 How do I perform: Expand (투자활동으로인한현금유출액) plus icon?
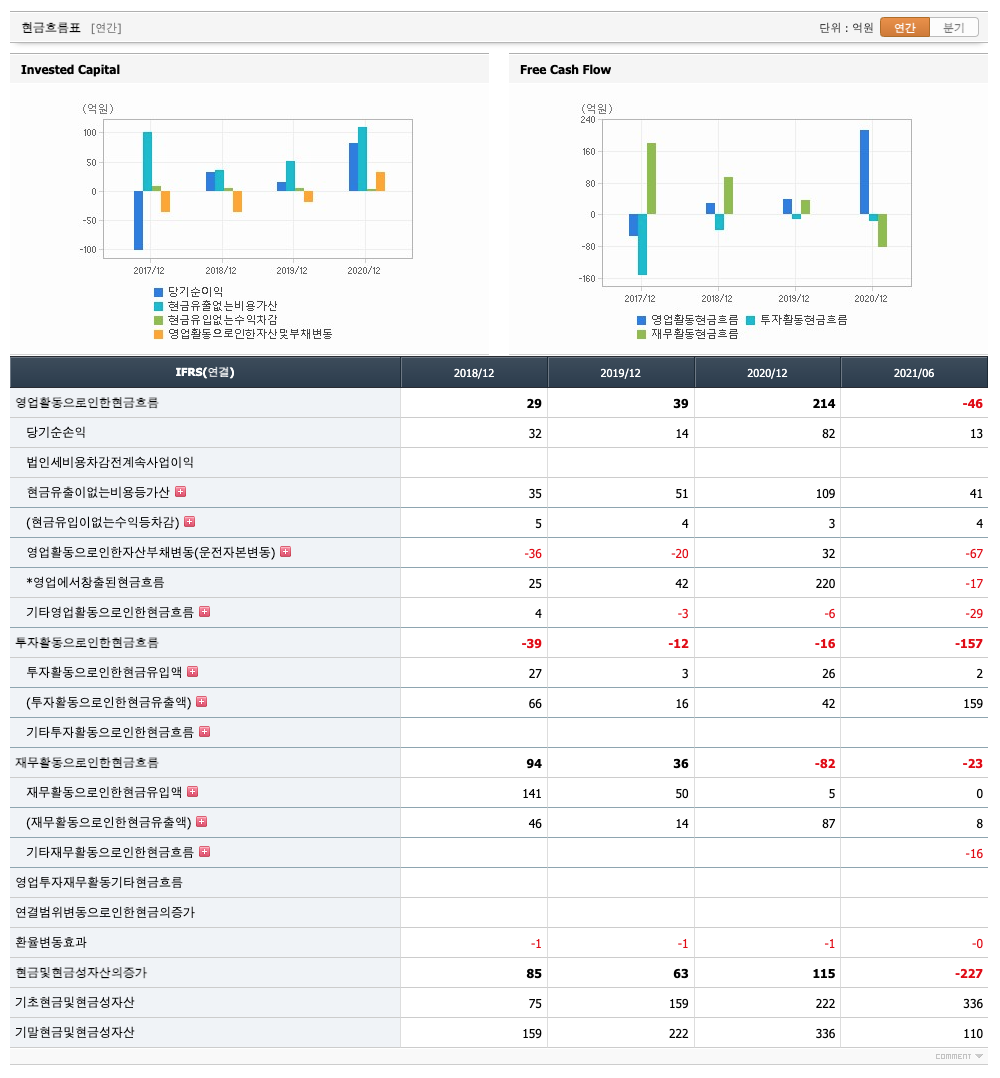coord(202,701)
